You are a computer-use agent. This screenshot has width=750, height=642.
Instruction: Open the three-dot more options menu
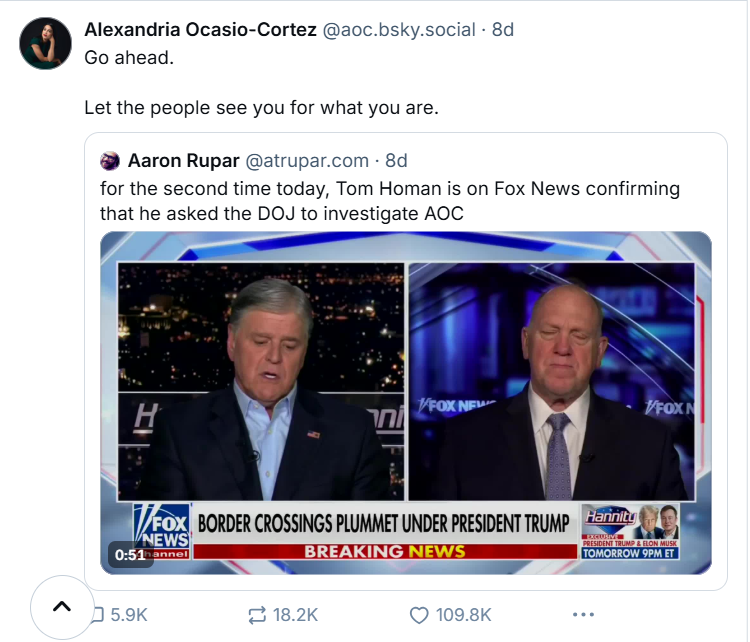584,615
